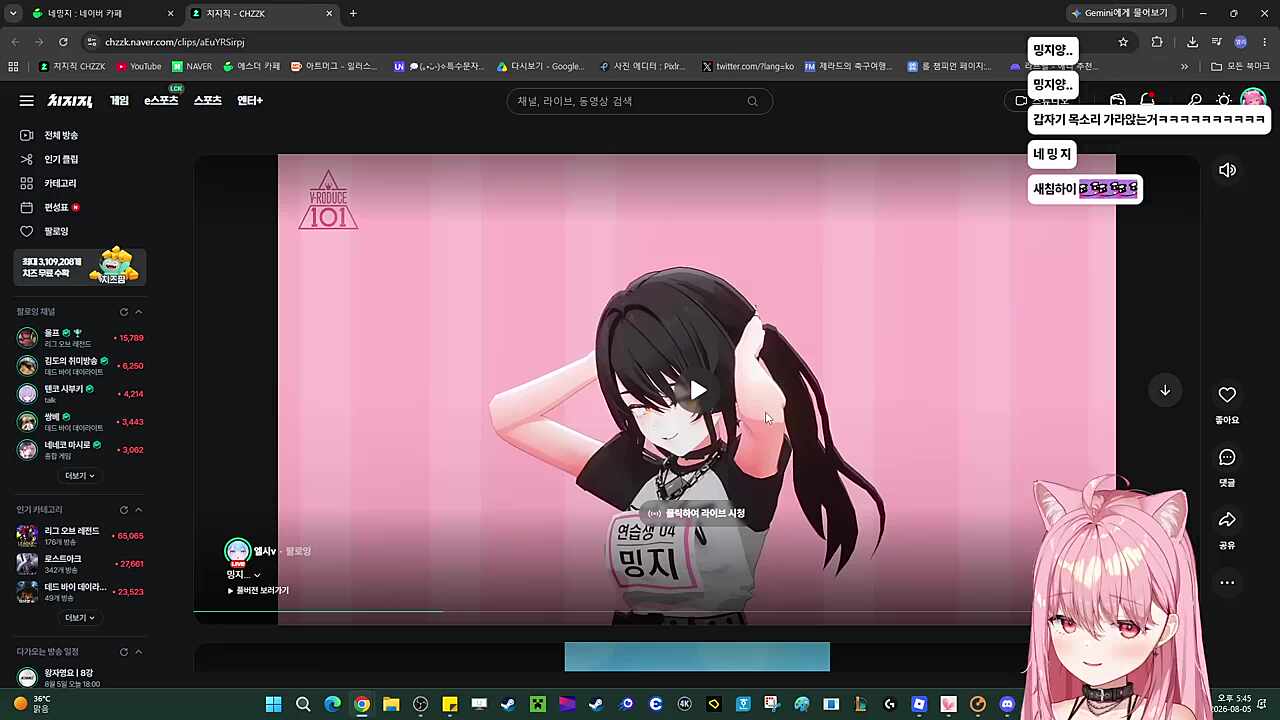Open 쌍베 channel
The height and width of the screenshot is (720, 1280).
coord(80,422)
